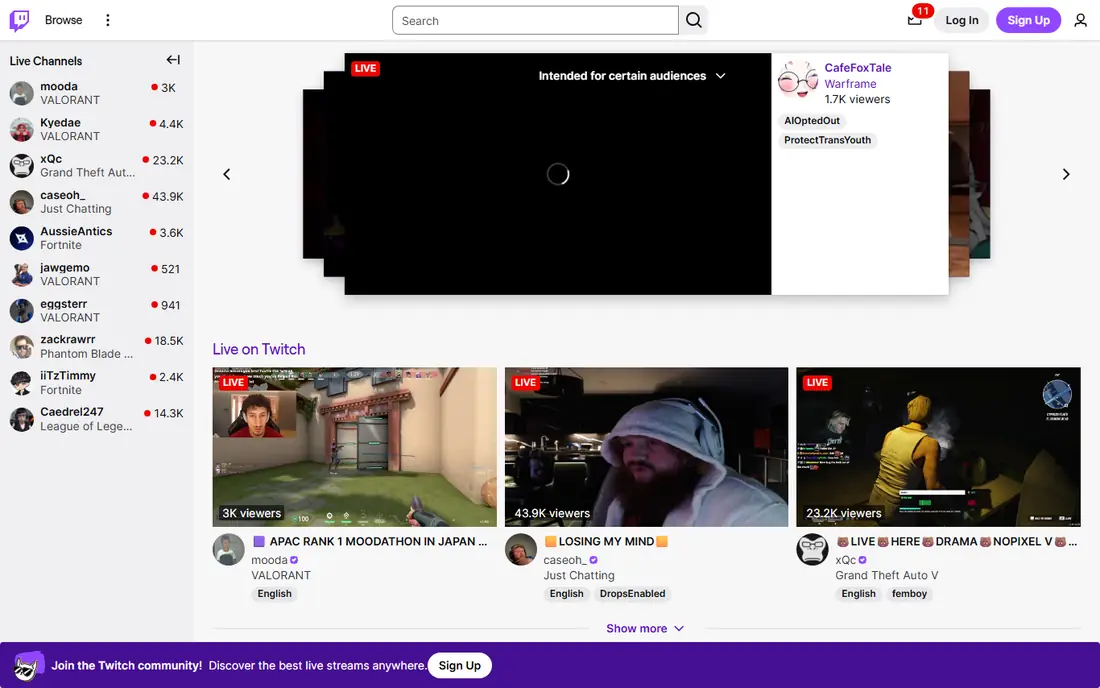Click xQc avatar under stream card
The height and width of the screenshot is (688, 1100).
point(812,550)
